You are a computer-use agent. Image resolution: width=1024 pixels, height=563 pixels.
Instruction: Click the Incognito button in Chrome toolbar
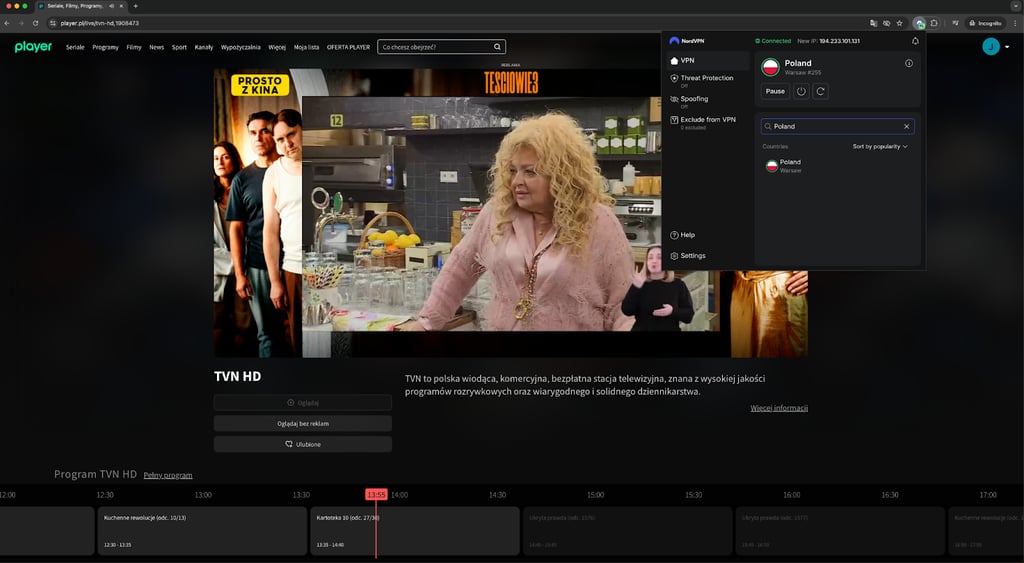(985, 23)
